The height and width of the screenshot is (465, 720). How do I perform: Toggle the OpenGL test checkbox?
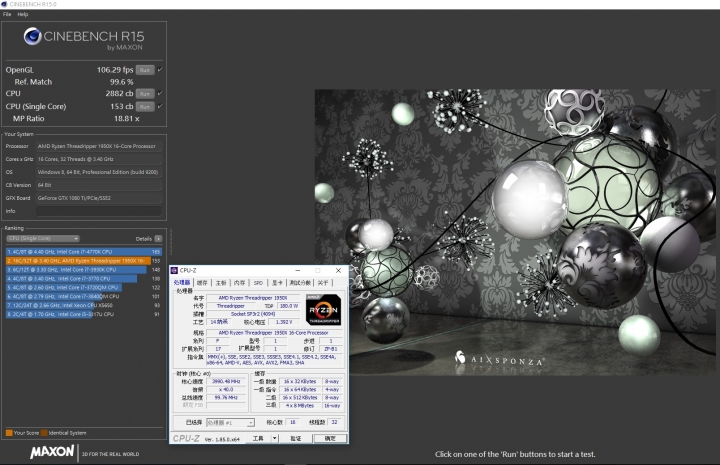(160, 70)
